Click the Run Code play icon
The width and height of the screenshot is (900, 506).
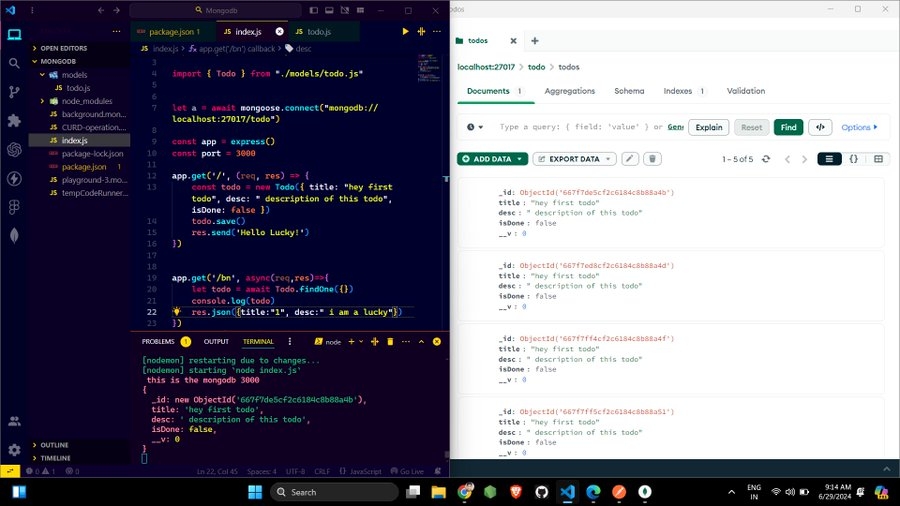point(405,32)
